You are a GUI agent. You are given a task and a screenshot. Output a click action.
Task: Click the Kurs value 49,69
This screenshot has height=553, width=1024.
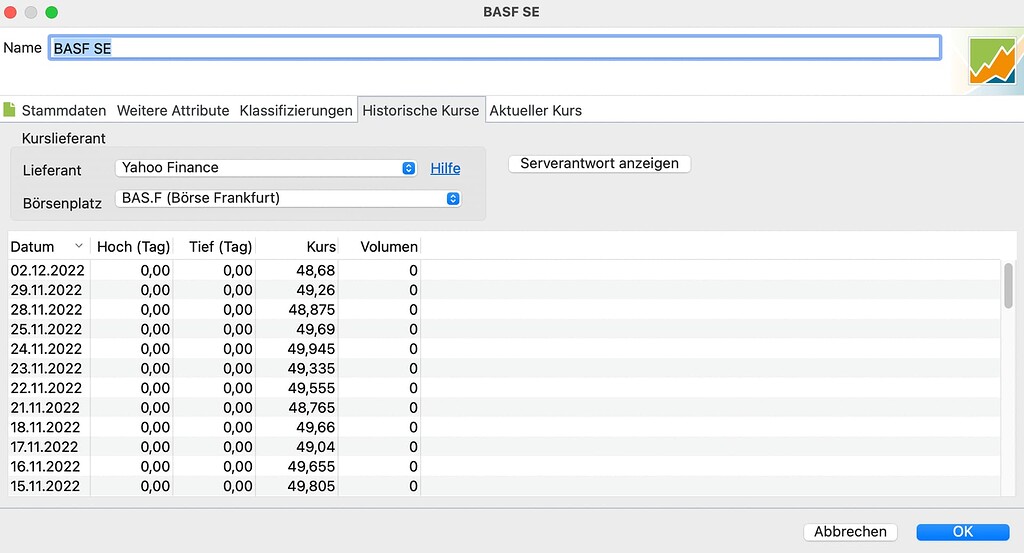click(x=315, y=329)
